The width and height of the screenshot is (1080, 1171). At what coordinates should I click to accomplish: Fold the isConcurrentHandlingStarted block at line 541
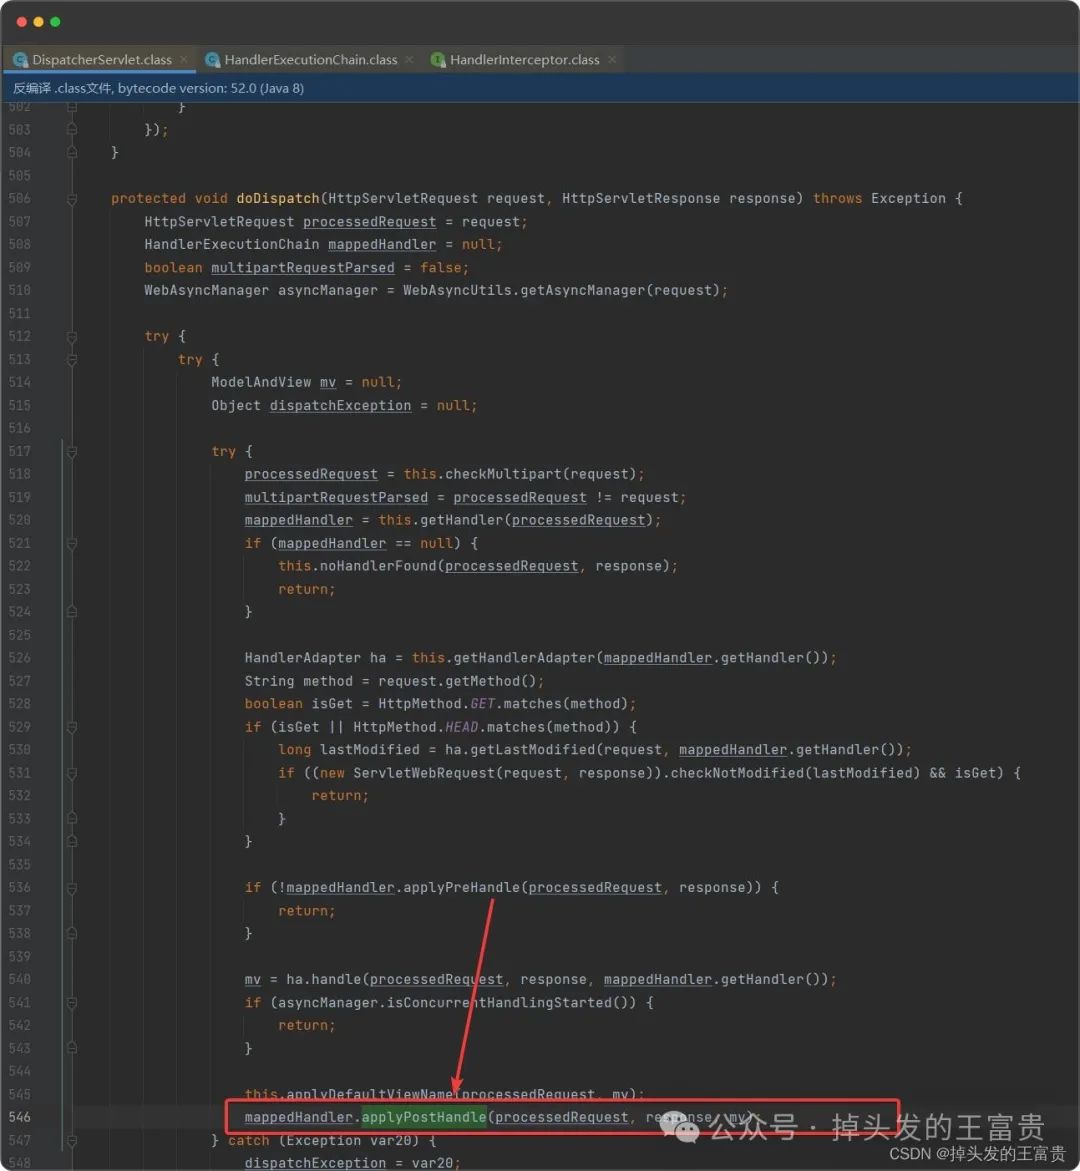pos(72,1003)
